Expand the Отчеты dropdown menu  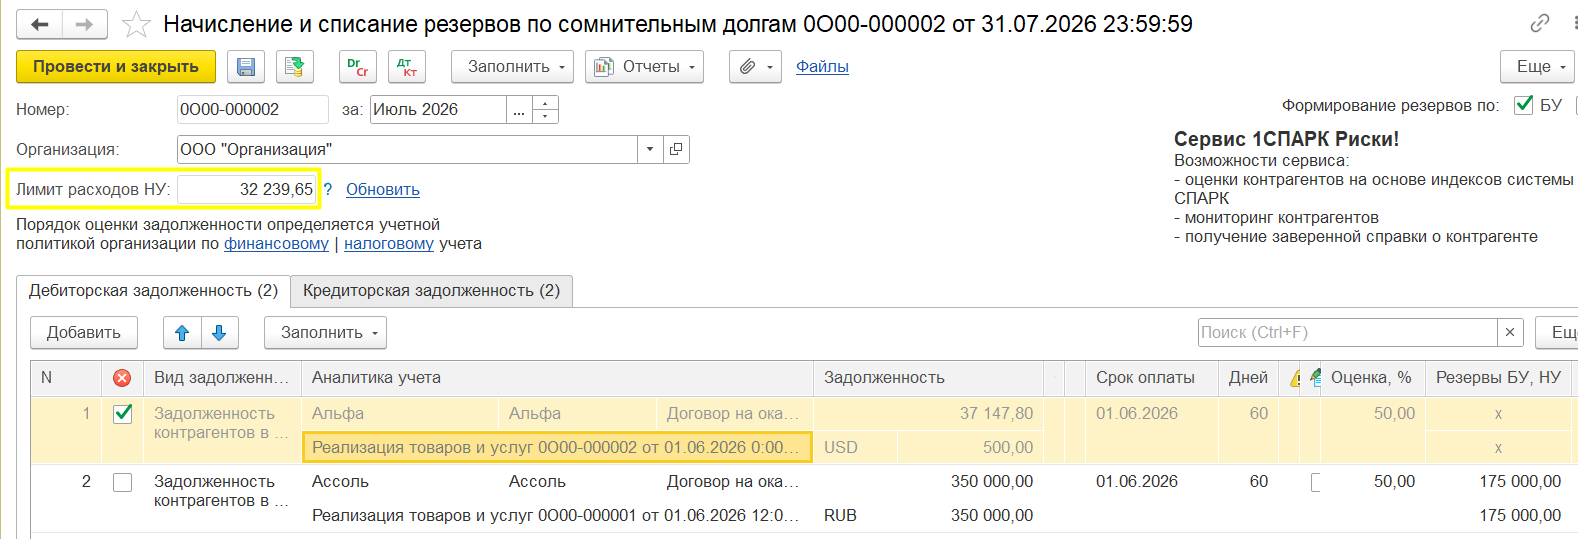(x=644, y=67)
